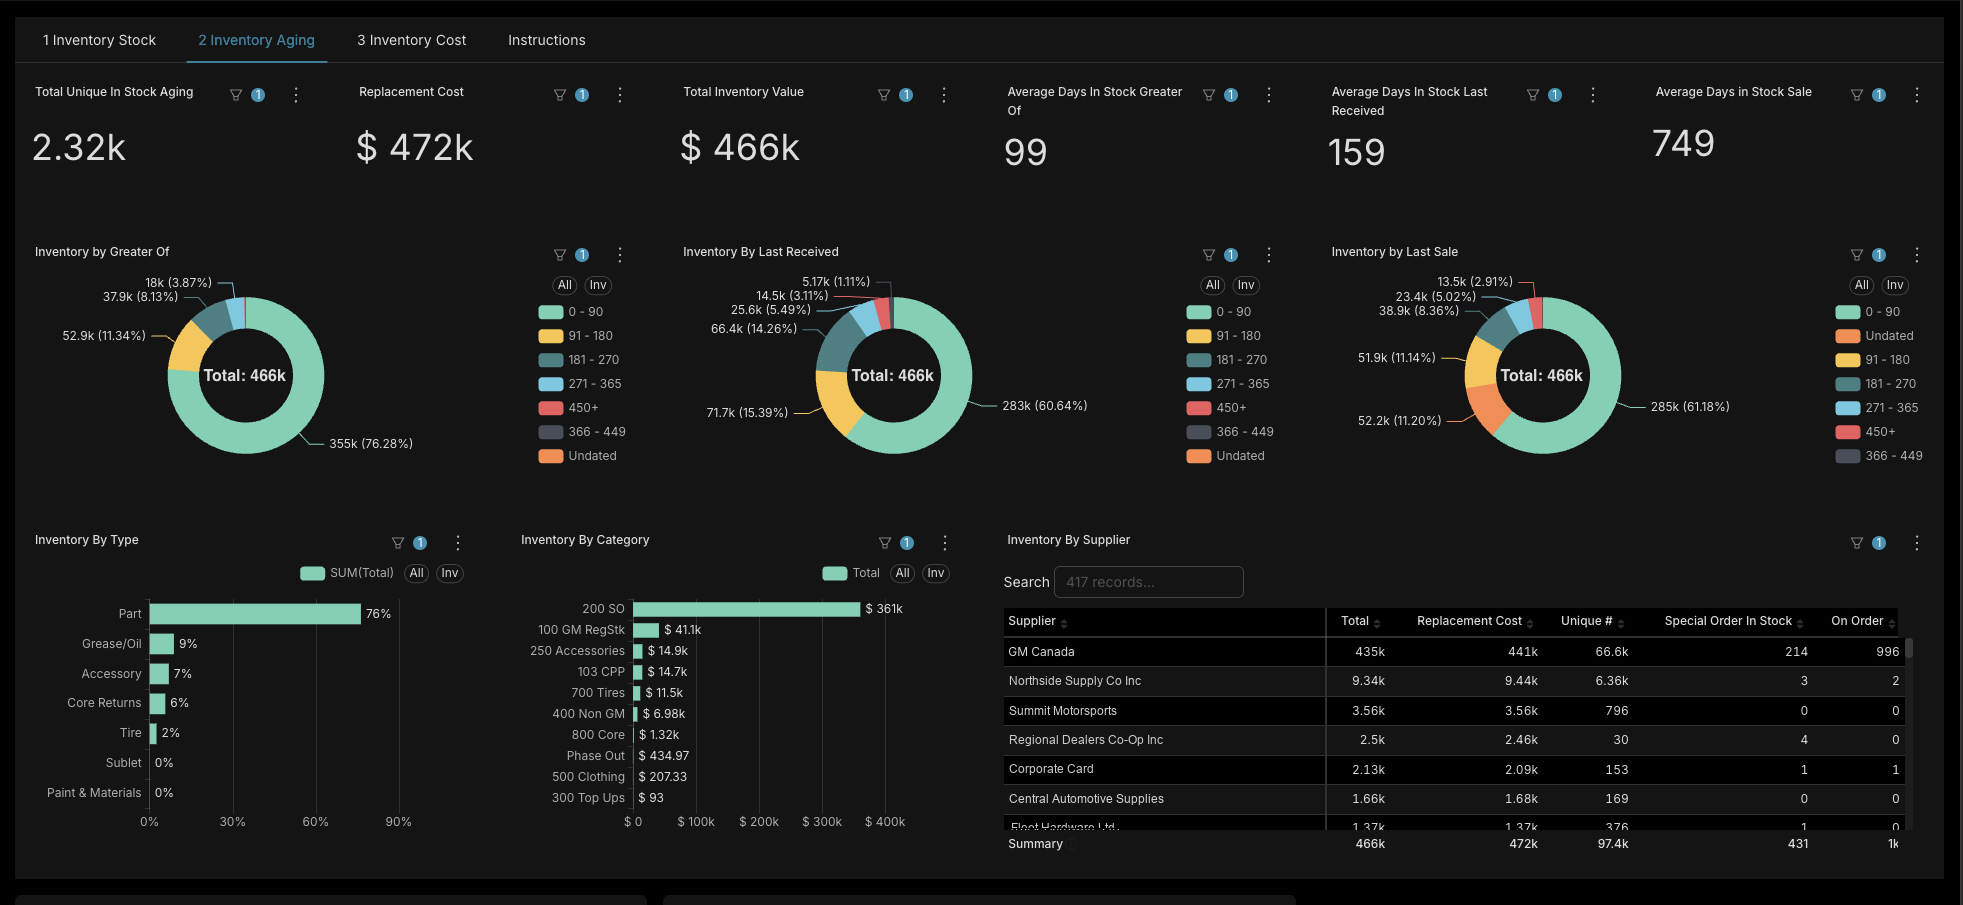The width and height of the screenshot is (1963, 905).
Task: Click Inv legend button in Last Sale chart
Action: coord(1895,285)
